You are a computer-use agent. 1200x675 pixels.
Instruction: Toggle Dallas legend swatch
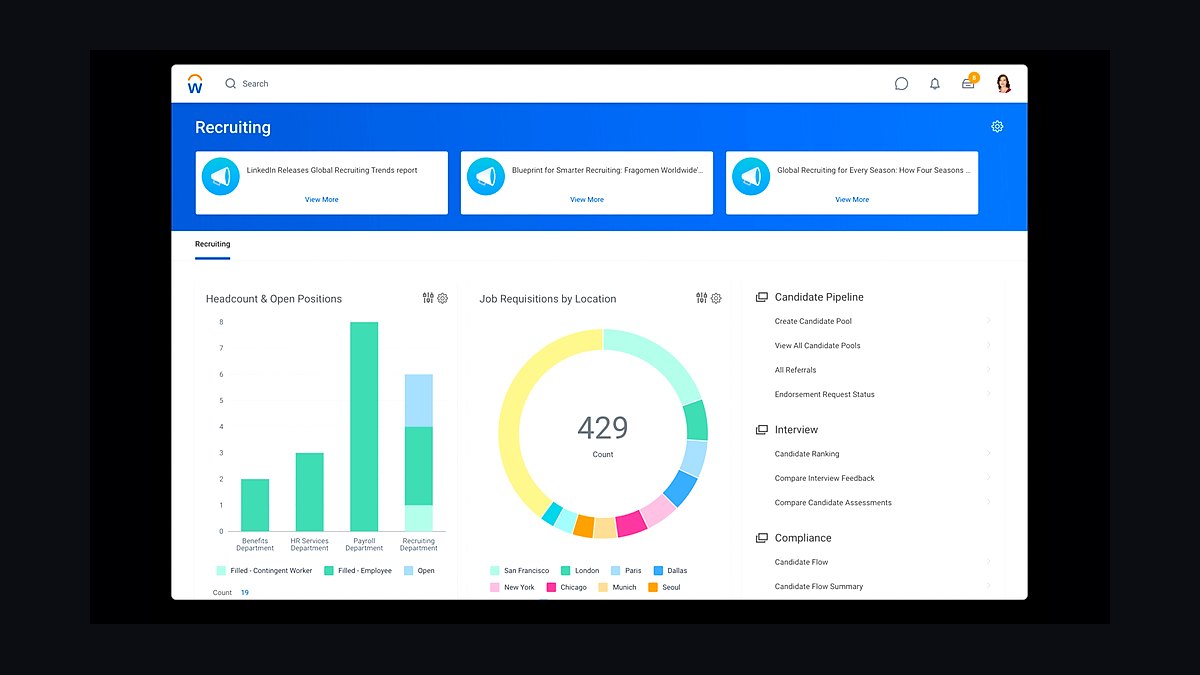coord(658,571)
